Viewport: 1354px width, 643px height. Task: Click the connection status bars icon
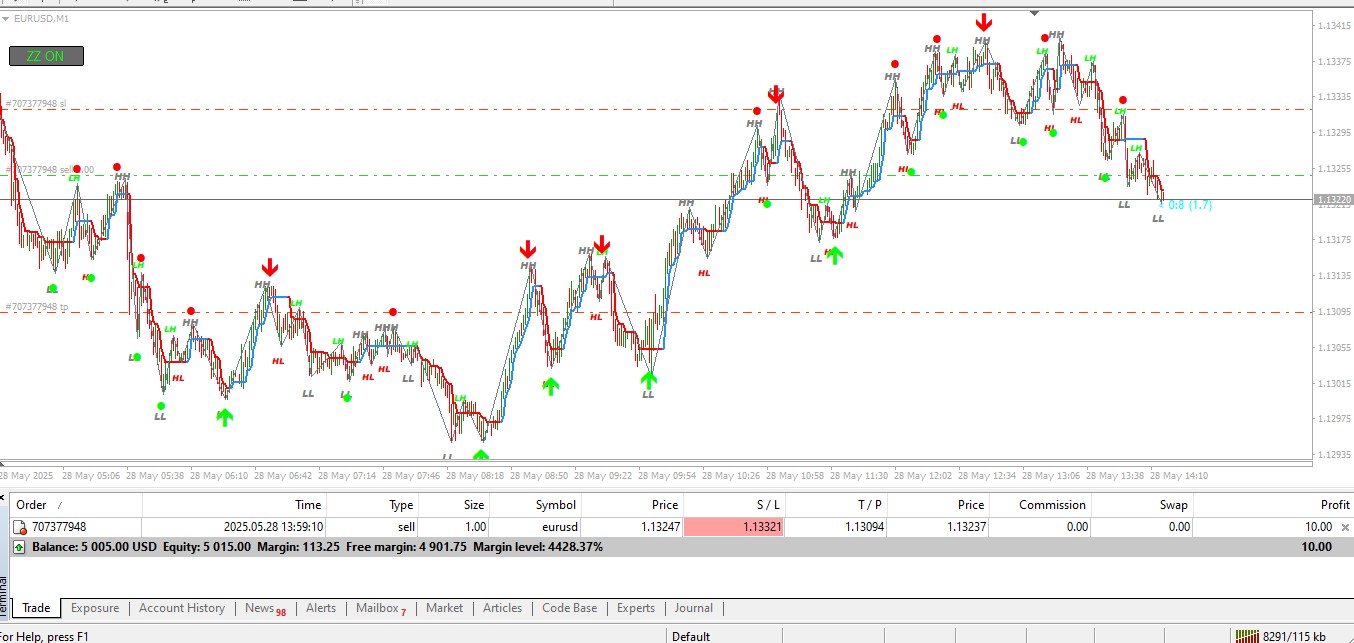pyautogui.click(x=1247, y=636)
